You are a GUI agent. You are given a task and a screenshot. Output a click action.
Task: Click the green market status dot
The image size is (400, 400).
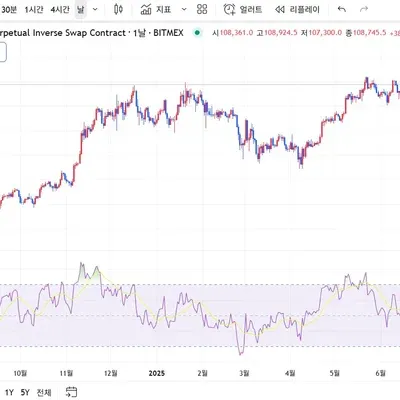197,33
